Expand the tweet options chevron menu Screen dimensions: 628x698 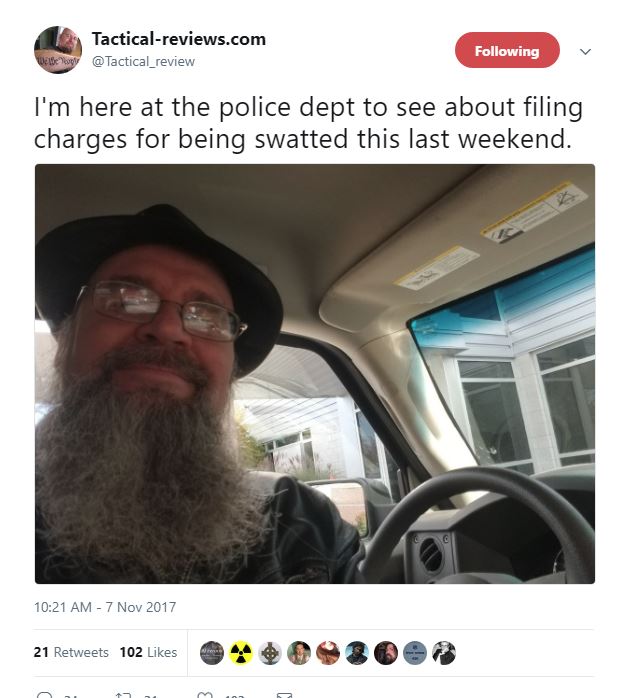(x=585, y=52)
